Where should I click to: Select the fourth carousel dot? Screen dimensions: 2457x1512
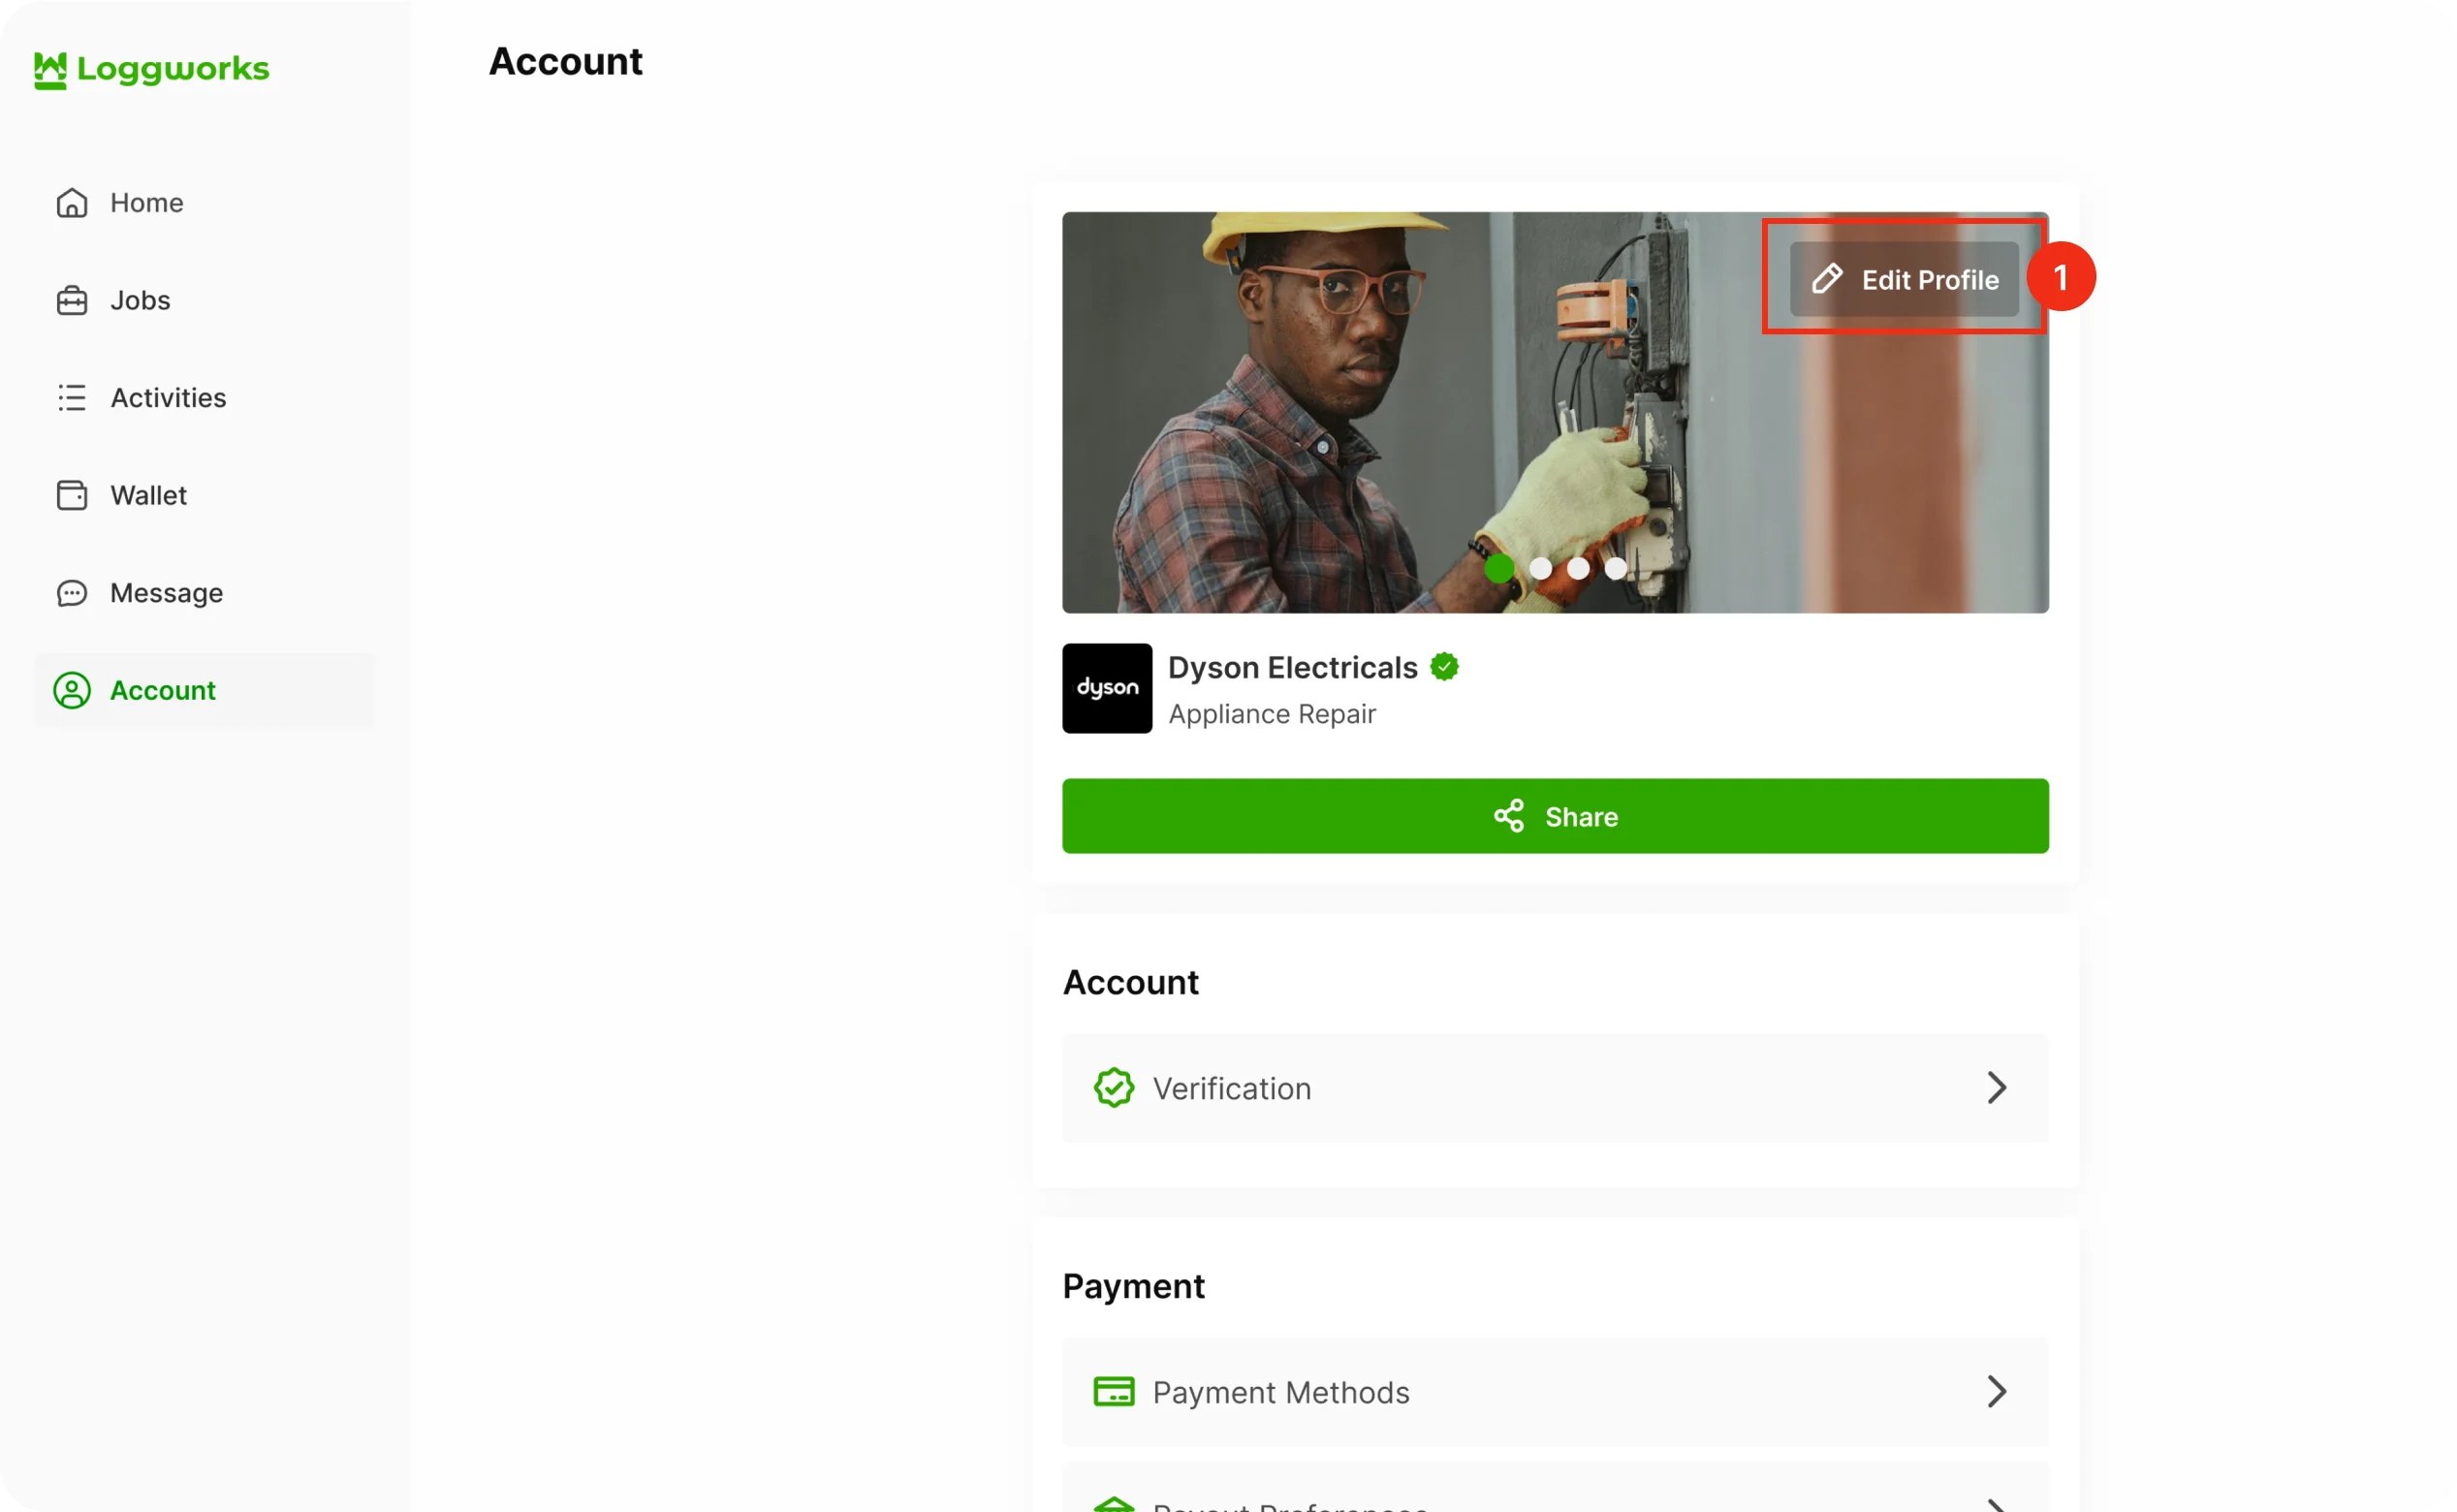click(1615, 568)
